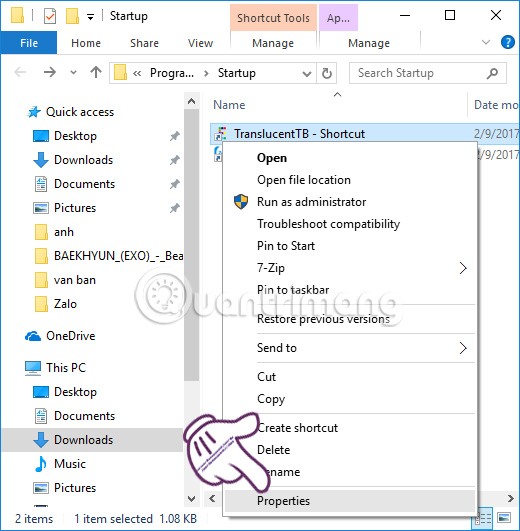Expand the ribbon with the chevron
Image resolution: width=520 pixels, height=531 pixels.
point(486,42)
